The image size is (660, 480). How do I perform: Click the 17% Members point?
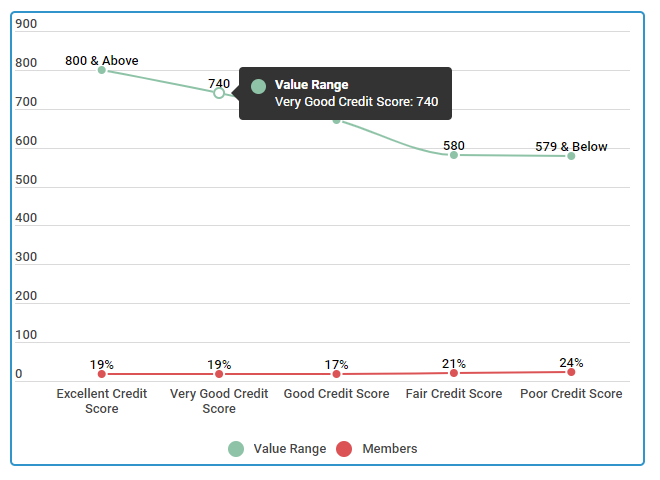(336, 374)
